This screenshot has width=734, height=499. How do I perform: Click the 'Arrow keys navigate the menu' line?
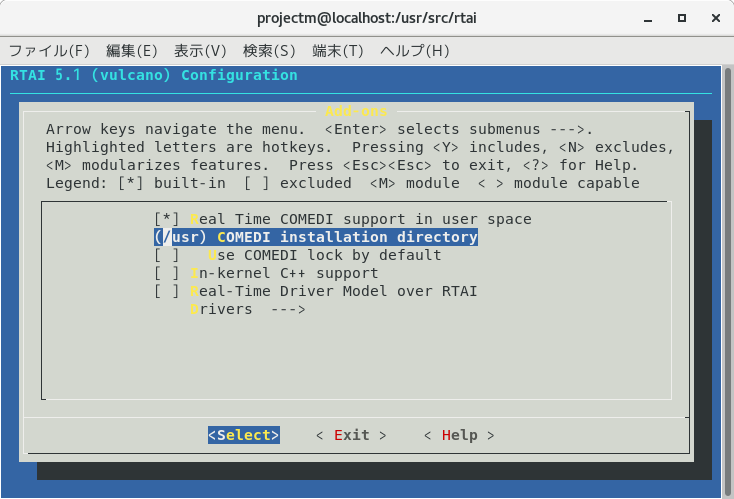[x=320, y=129]
